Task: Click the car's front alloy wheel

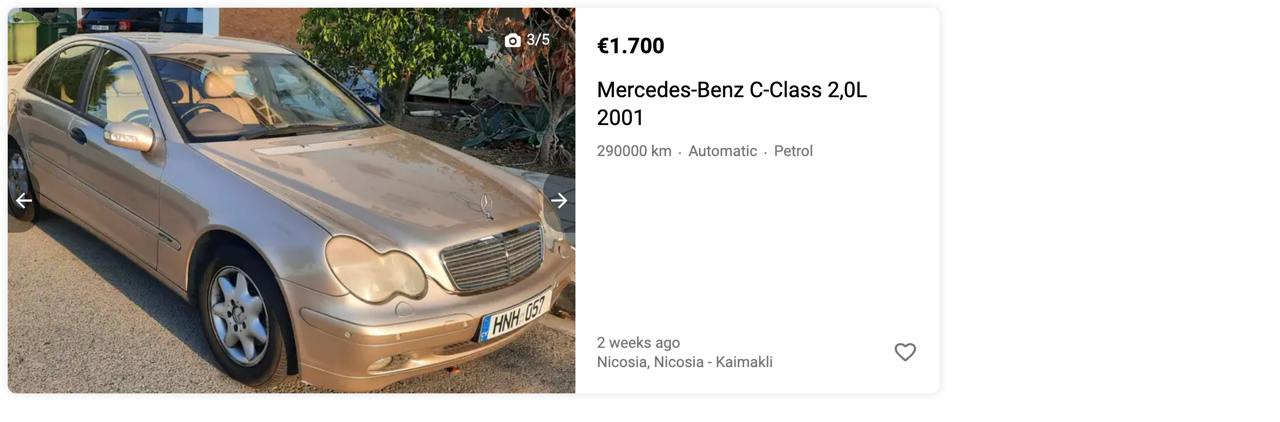Action: 239,316
